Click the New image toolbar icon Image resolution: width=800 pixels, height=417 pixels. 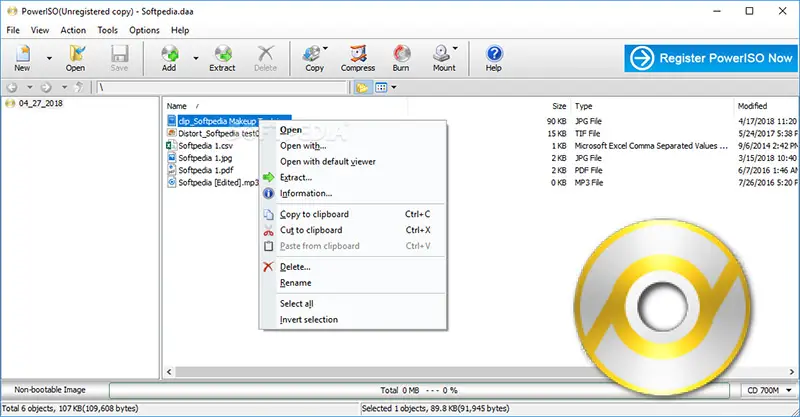point(22,58)
